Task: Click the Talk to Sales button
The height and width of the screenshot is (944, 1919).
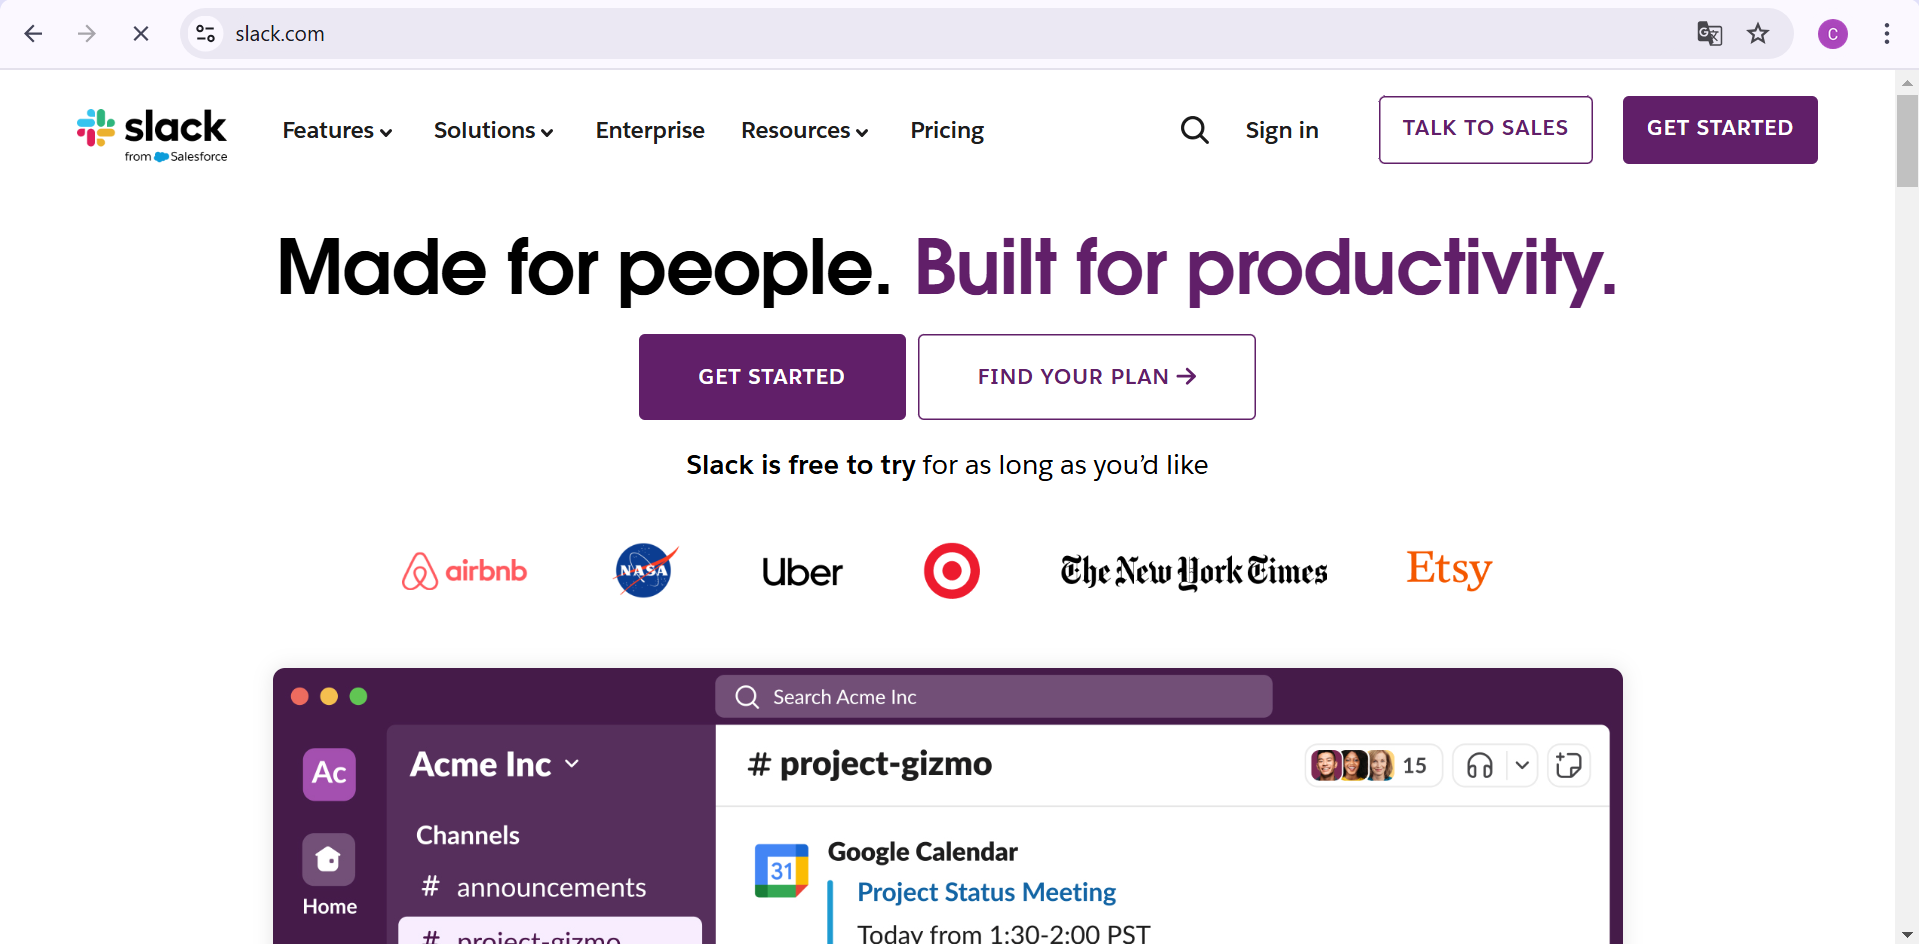Action: point(1485,129)
